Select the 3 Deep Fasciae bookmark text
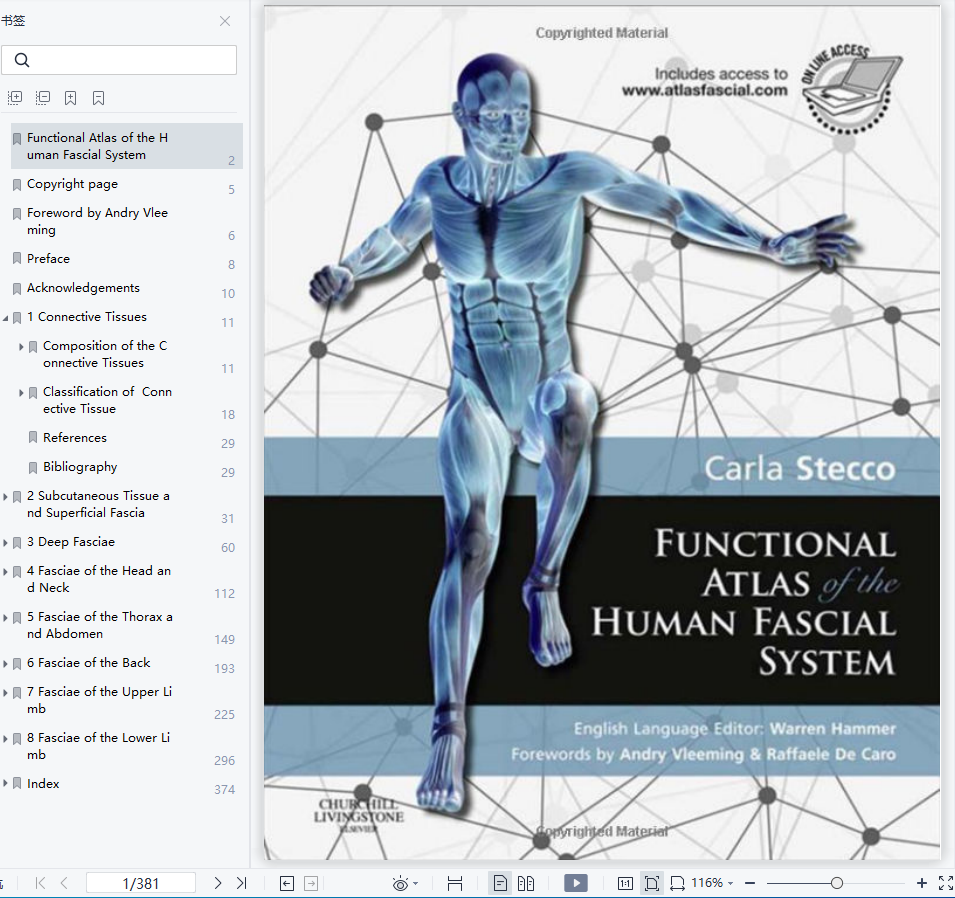Viewport: 955px width, 898px height. click(x=71, y=542)
